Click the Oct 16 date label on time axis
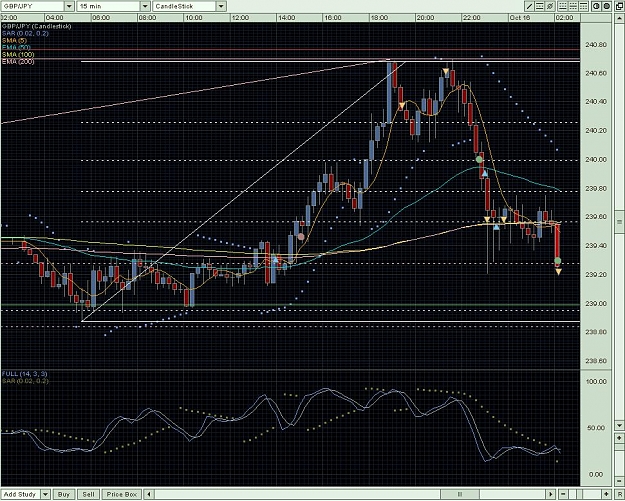 (520, 18)
